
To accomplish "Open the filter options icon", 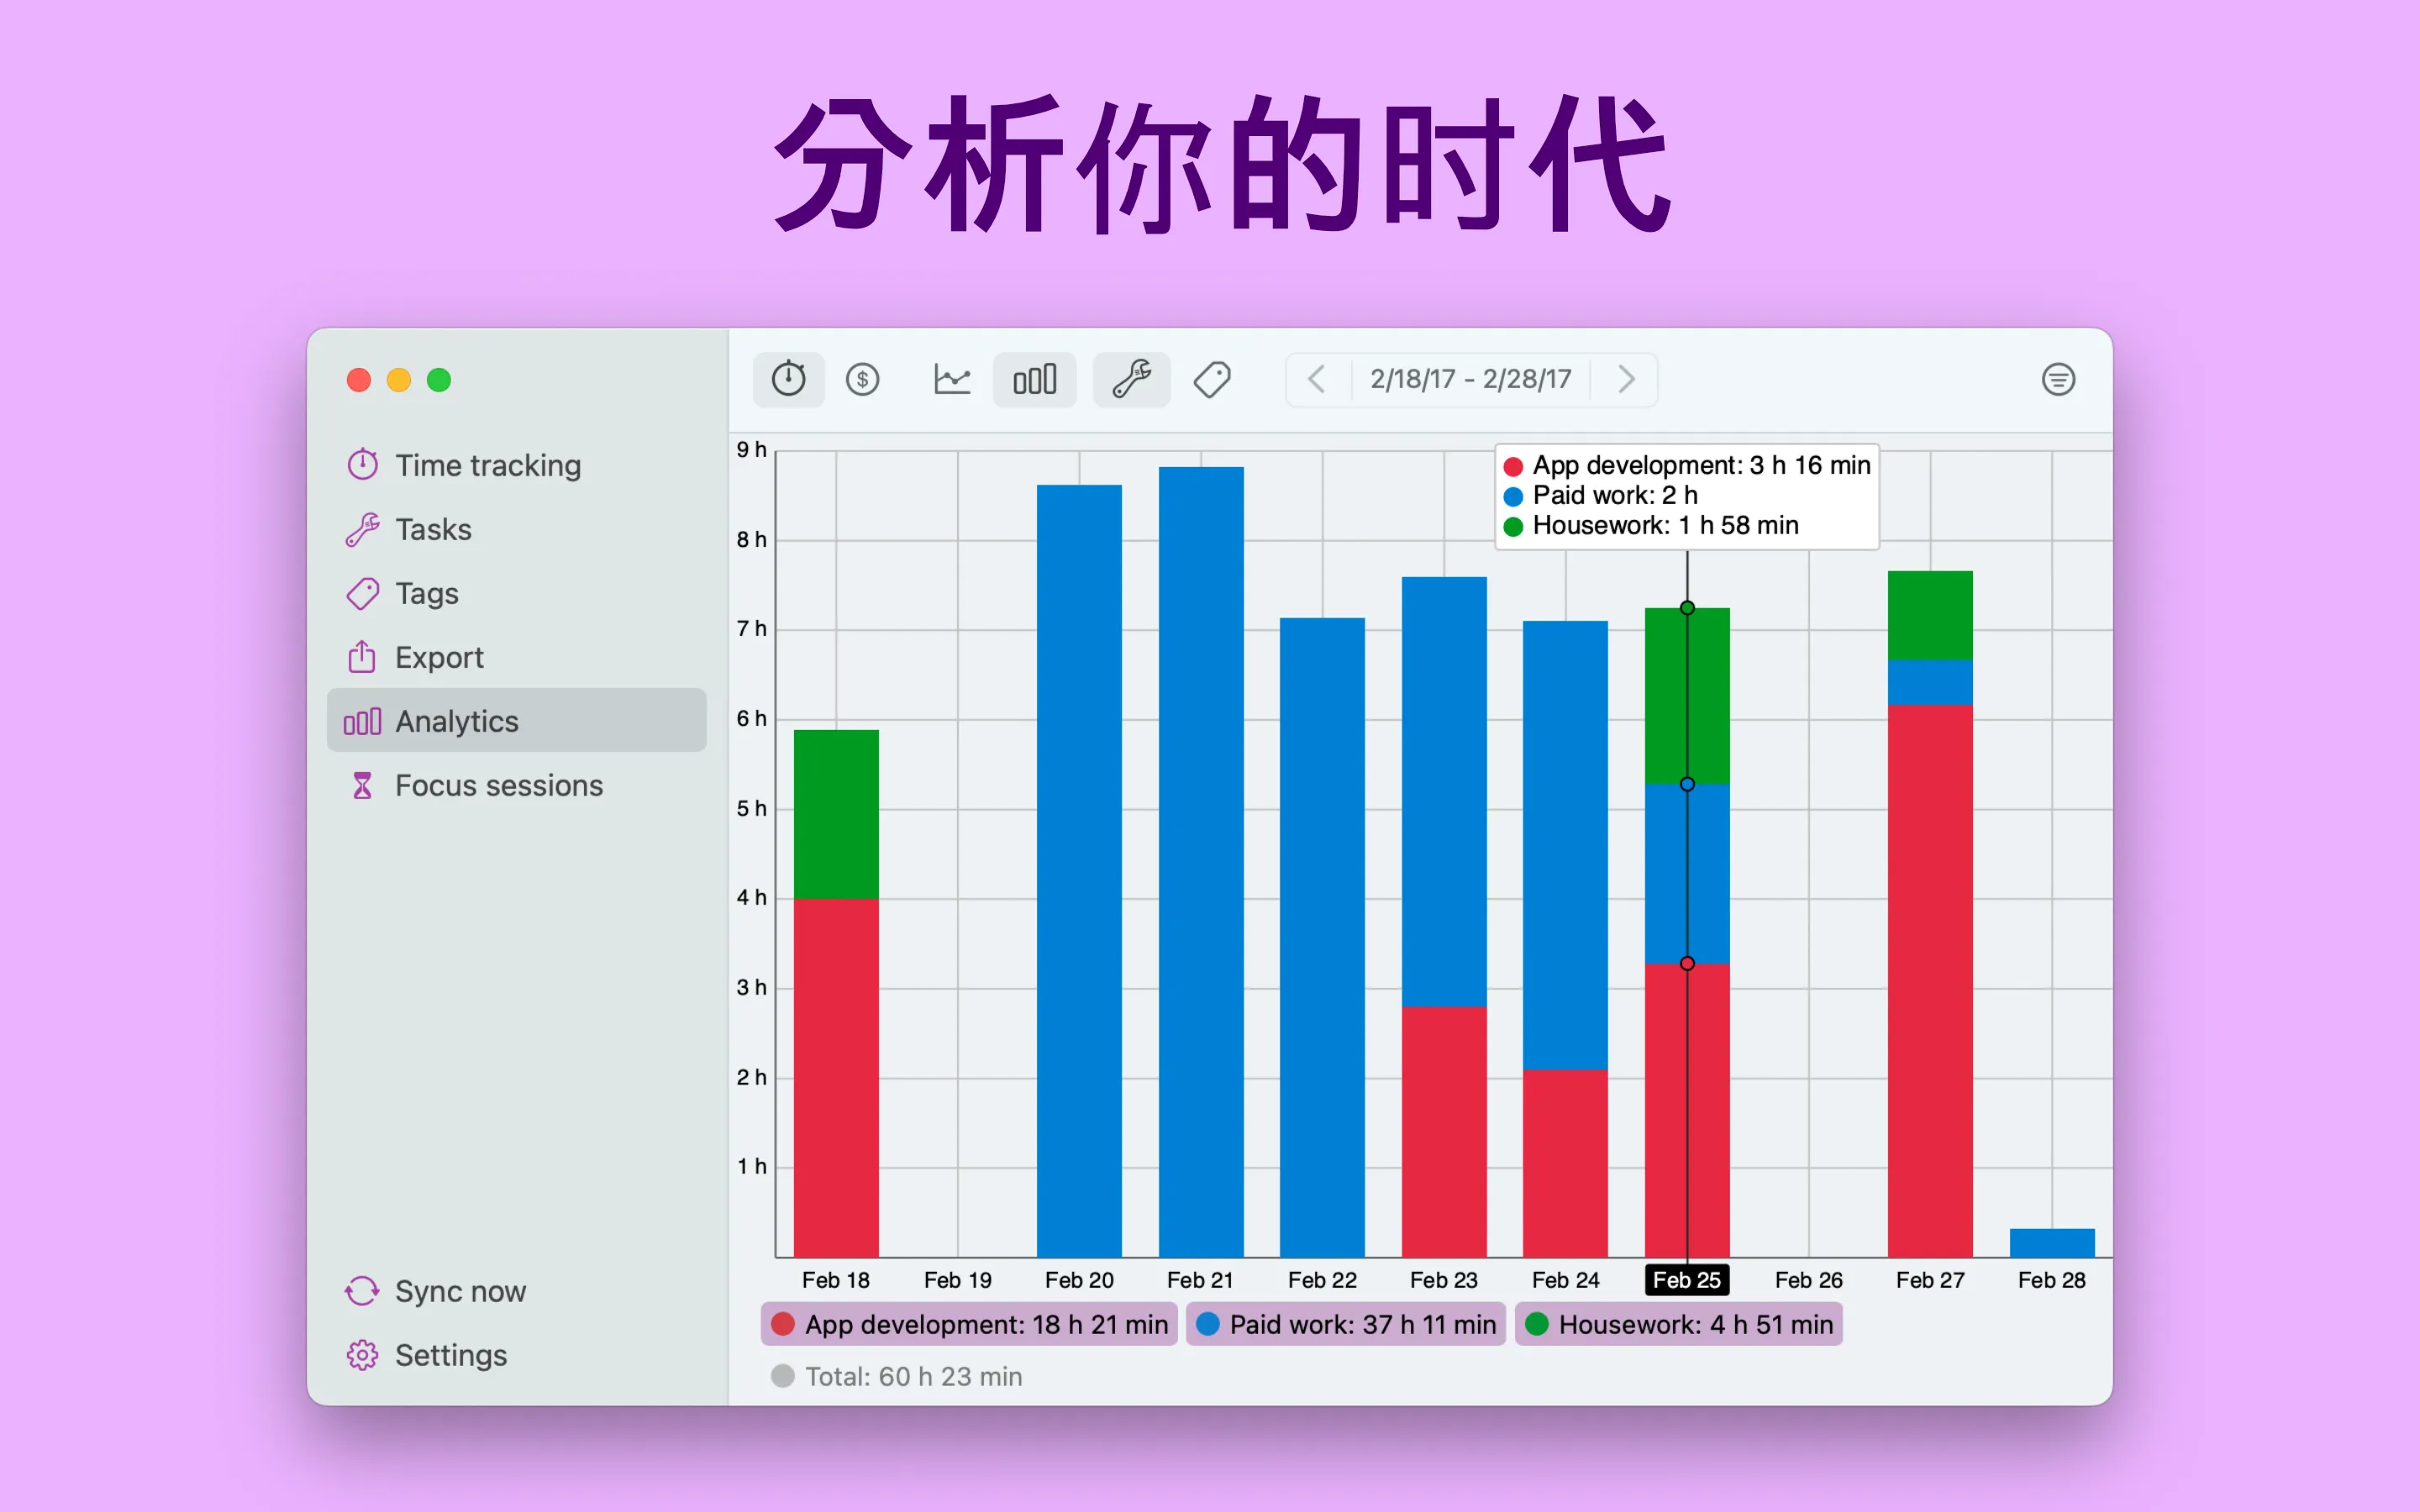I will 2058,379.
